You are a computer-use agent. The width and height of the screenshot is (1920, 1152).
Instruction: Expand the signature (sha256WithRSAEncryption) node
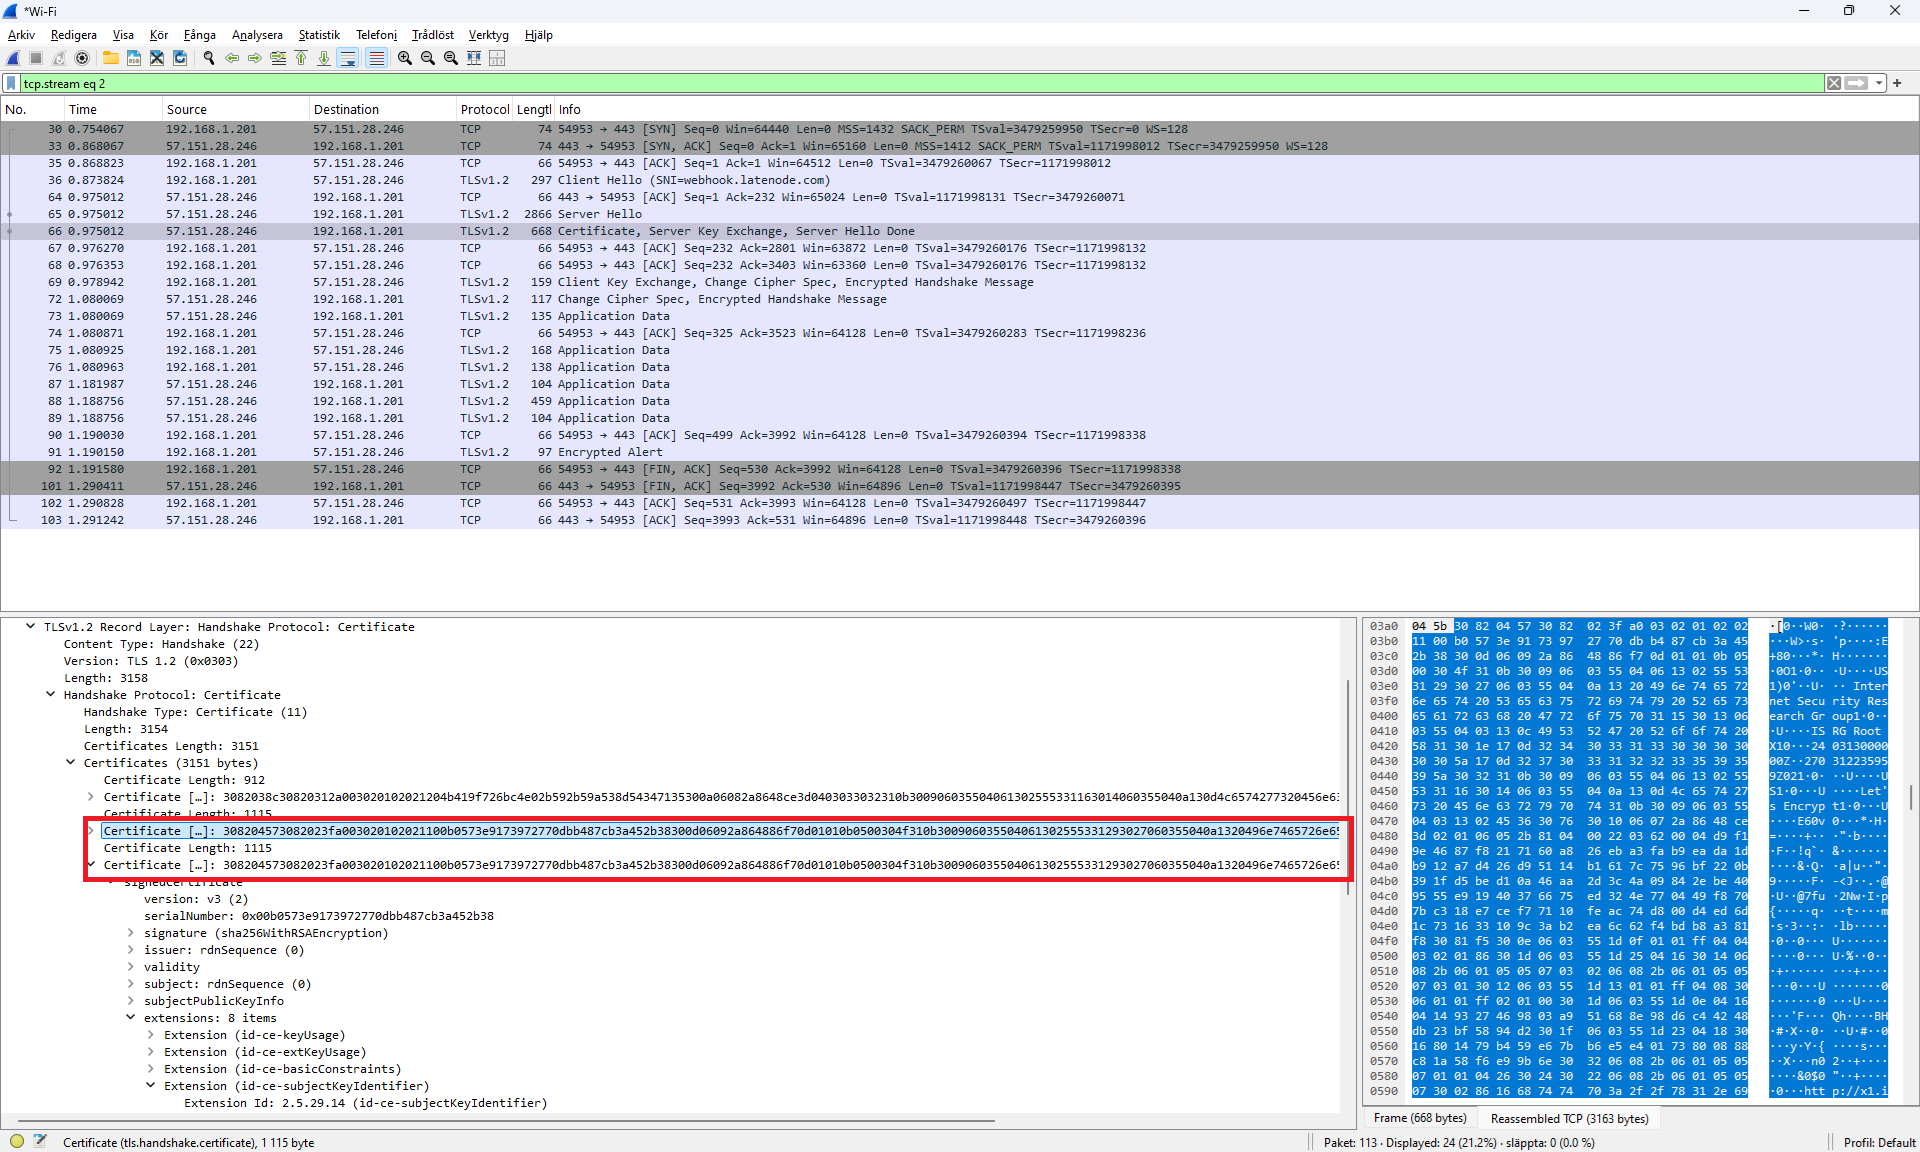pos(130,933)
